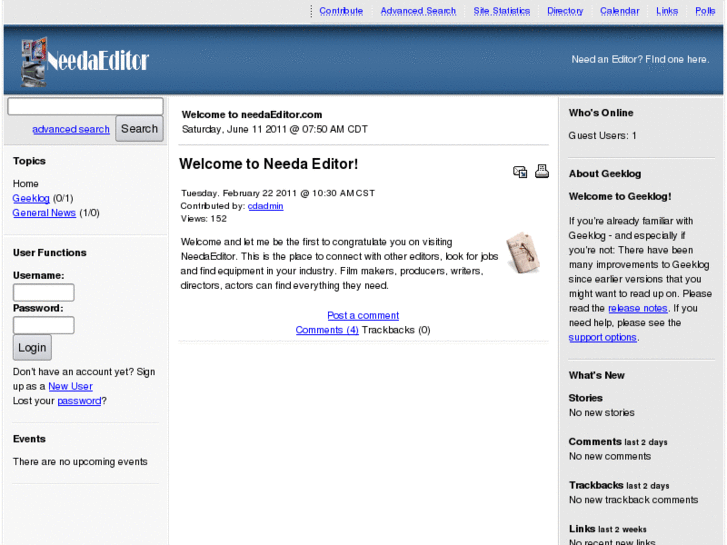Open the support options link
Image resolution: width=727 pixels, height=545 pixels.
(603, 338)
